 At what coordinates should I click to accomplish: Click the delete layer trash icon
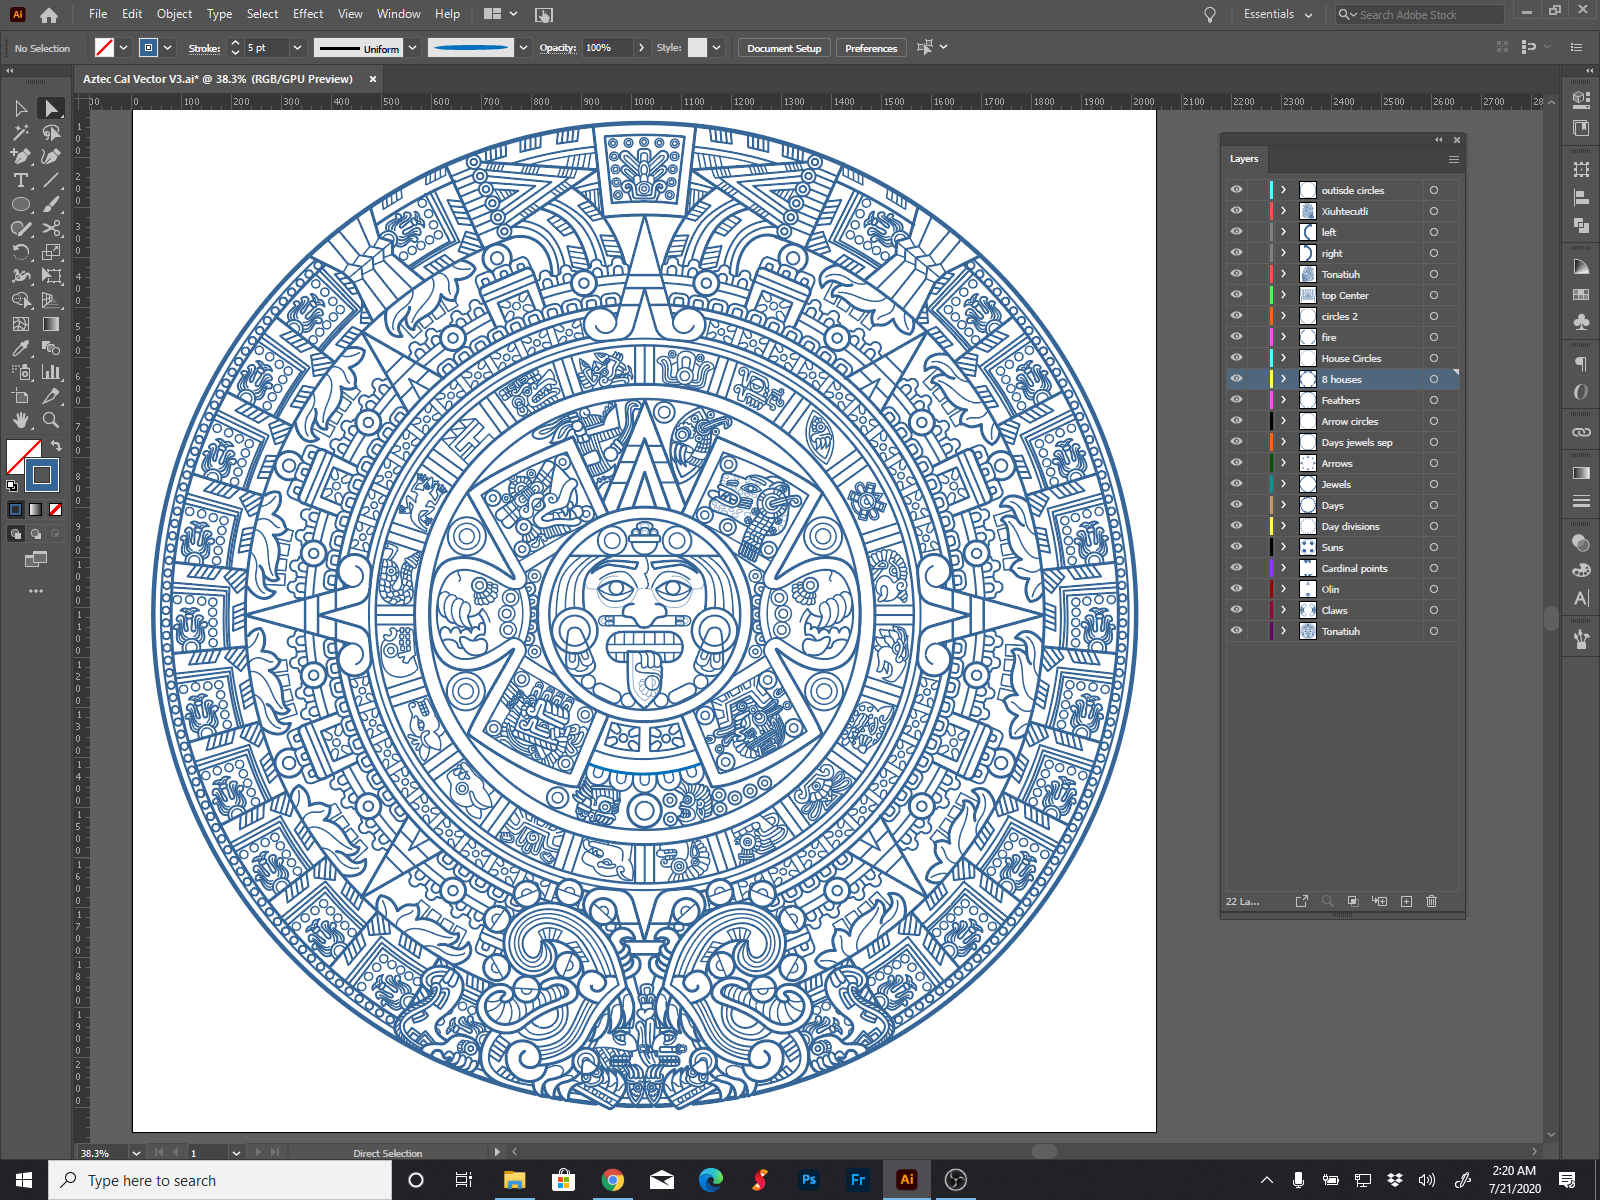click(x=1431, y=901)
